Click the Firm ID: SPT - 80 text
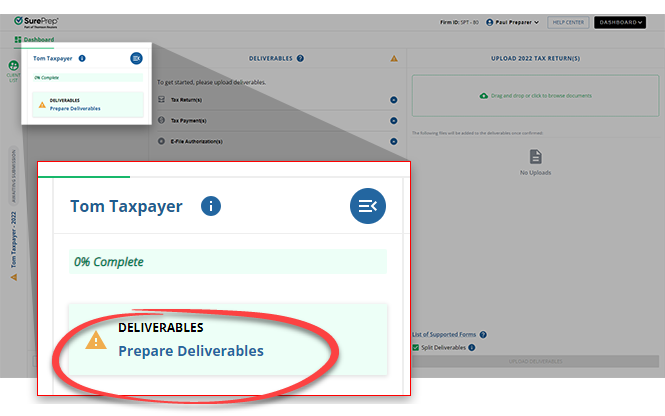The image size is (665, 416). pos(459,22)
